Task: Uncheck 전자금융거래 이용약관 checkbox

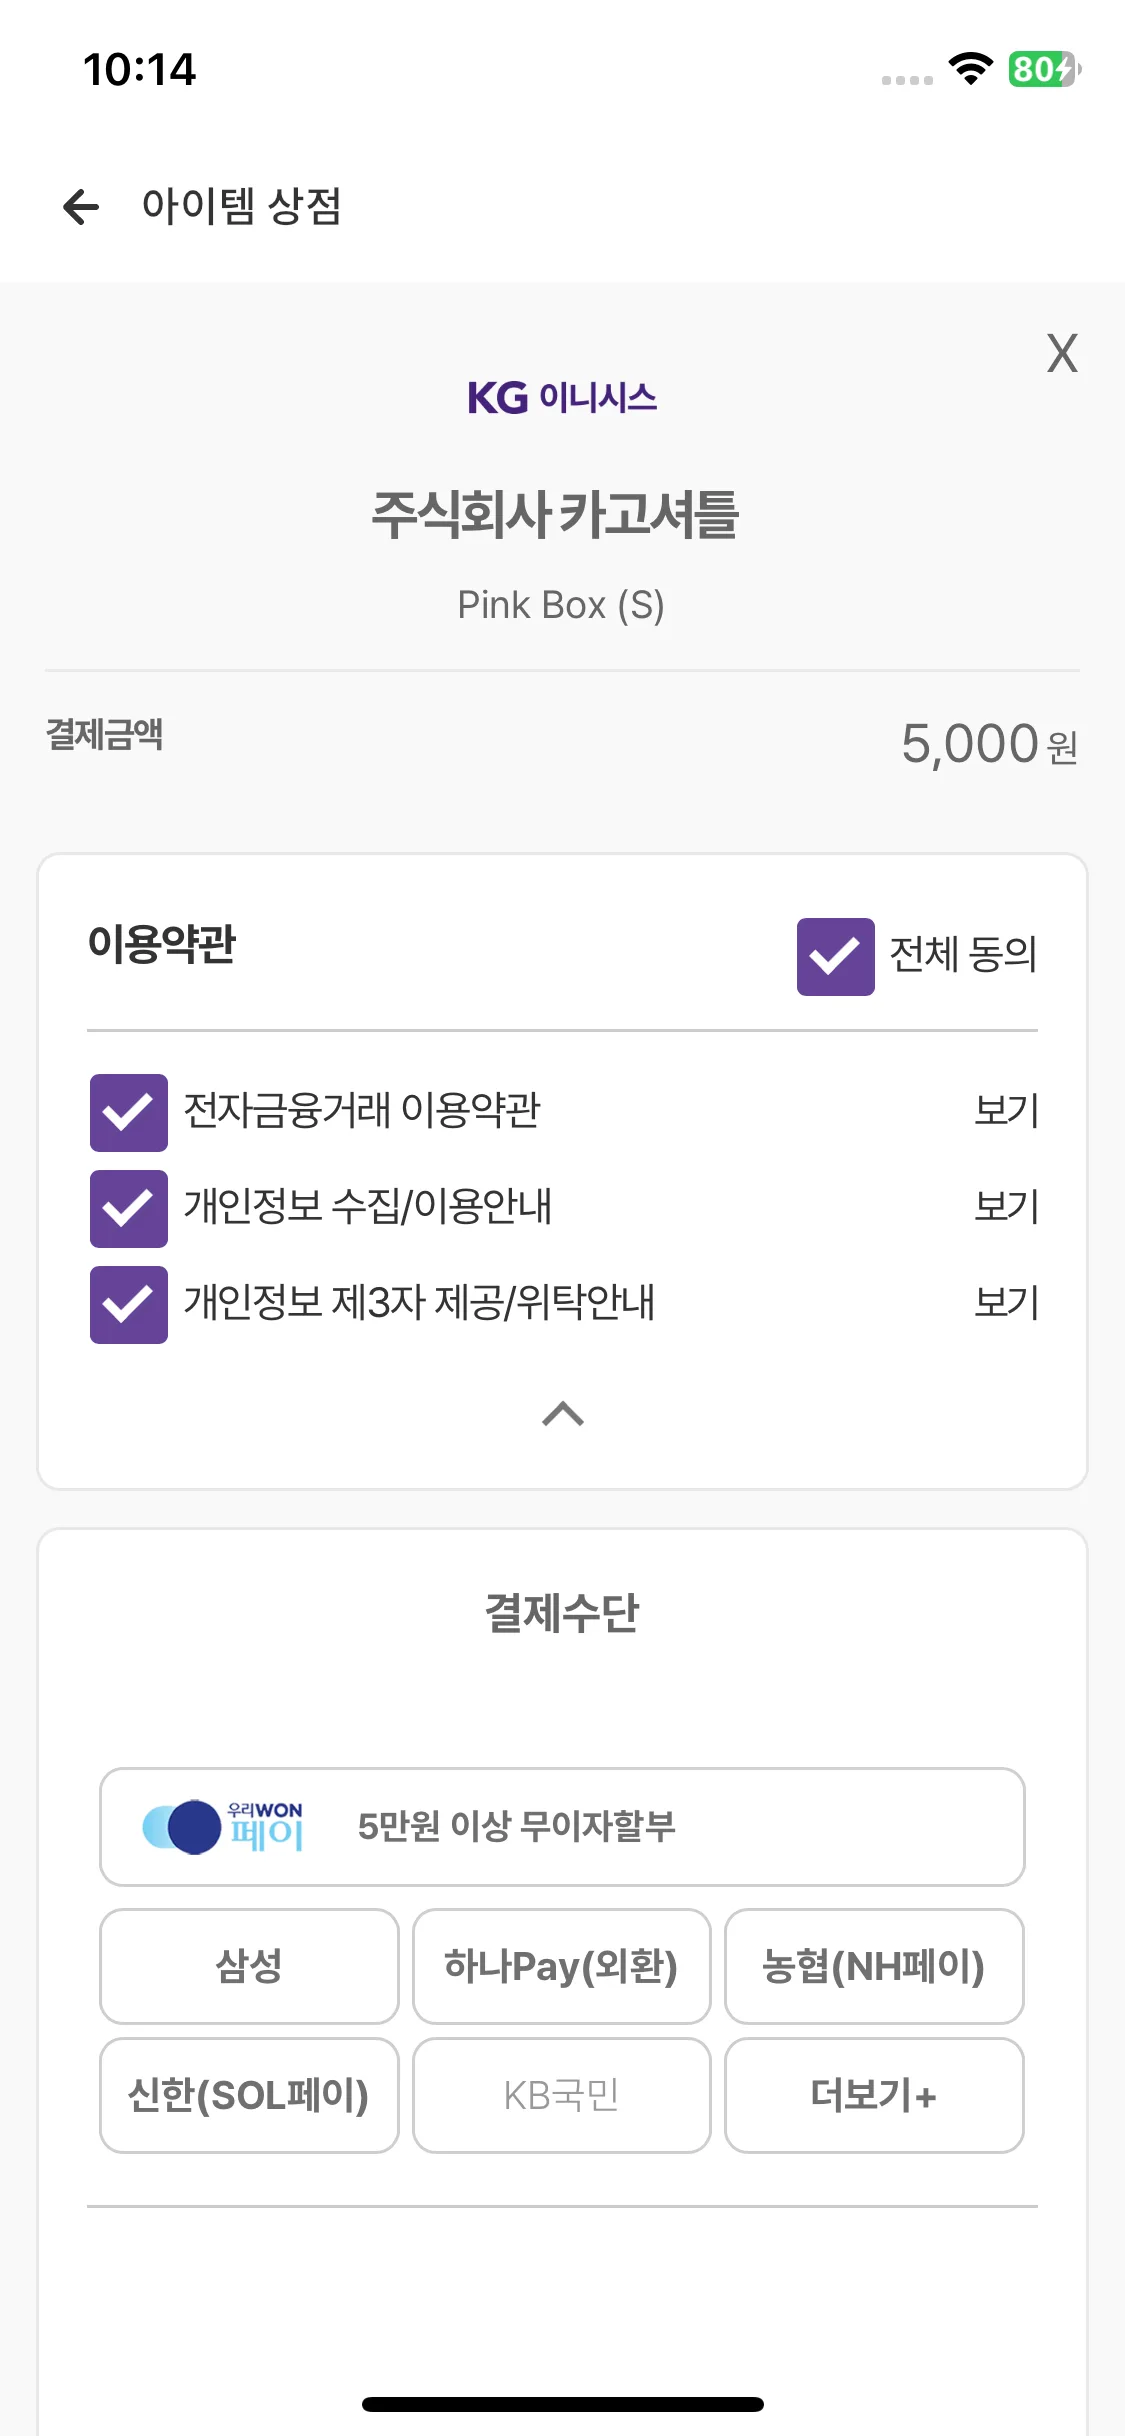Action: (x=129, y=1112)
